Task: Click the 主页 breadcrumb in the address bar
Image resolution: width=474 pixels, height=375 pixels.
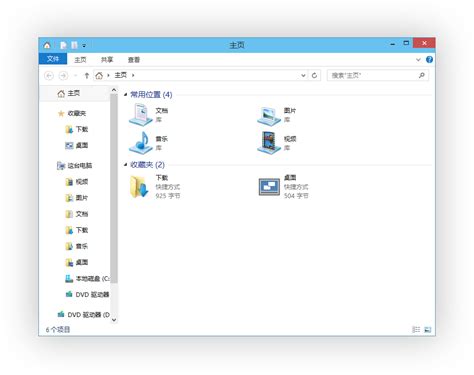Action: click(121, 75)
